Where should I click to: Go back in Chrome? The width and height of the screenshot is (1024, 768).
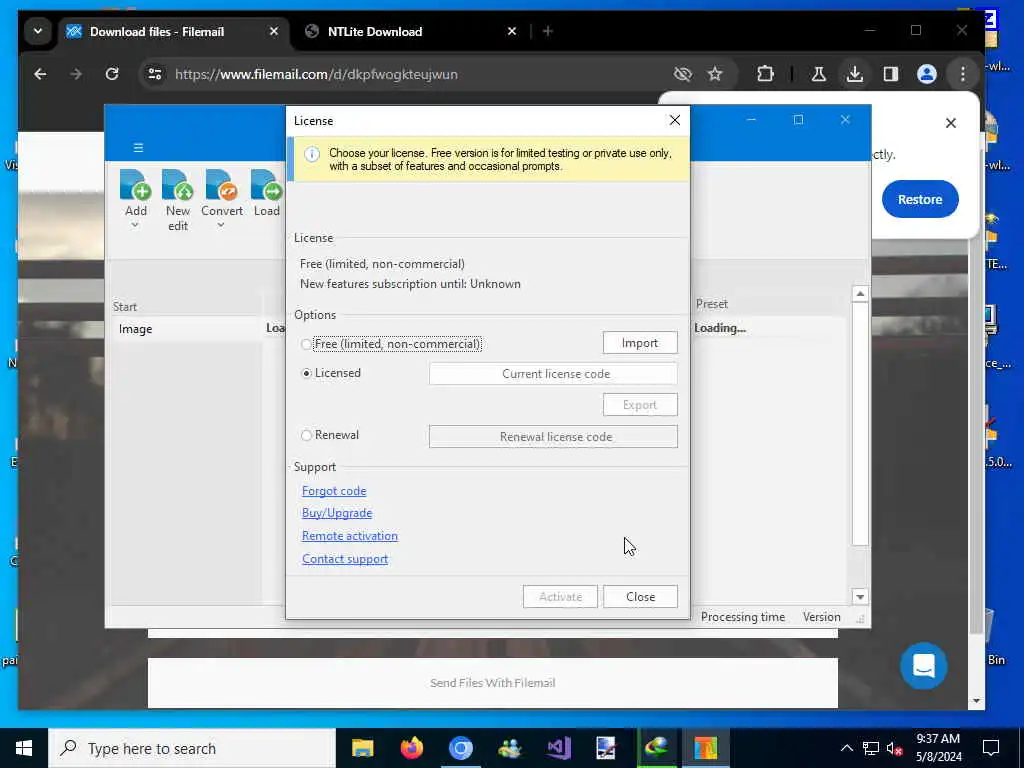[40, 74]
